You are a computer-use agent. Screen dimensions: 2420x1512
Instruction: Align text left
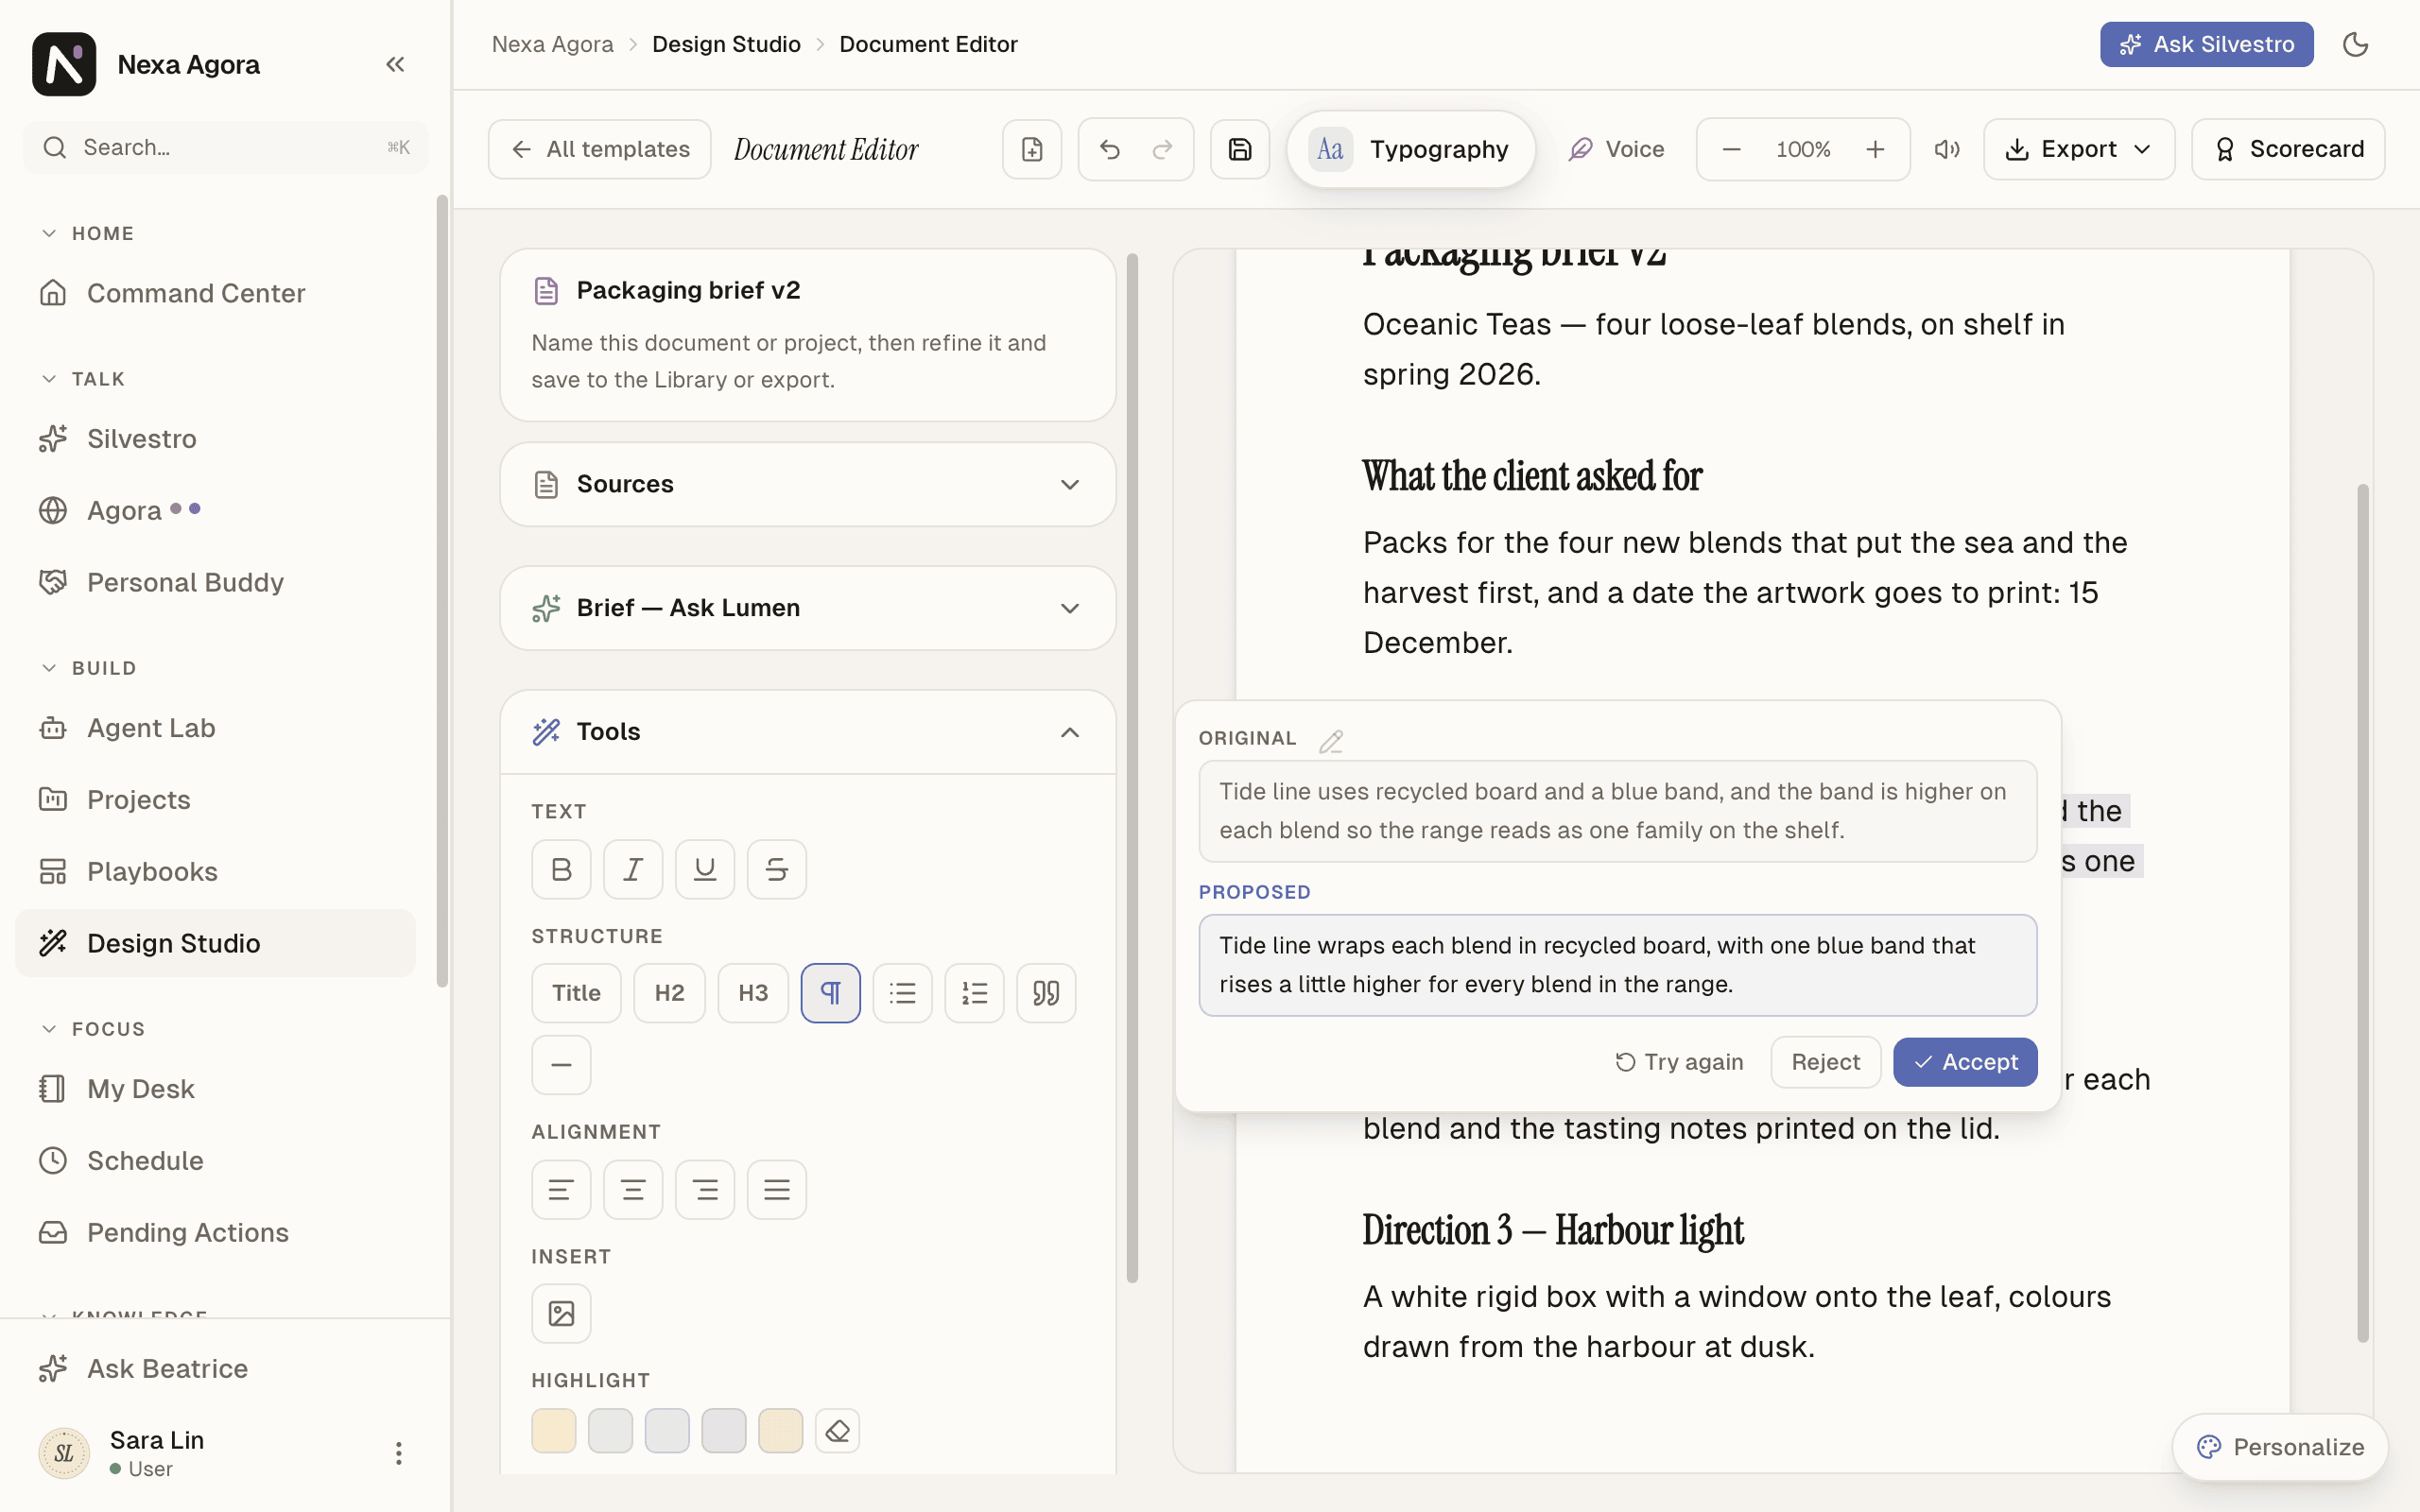[561, 1189]
